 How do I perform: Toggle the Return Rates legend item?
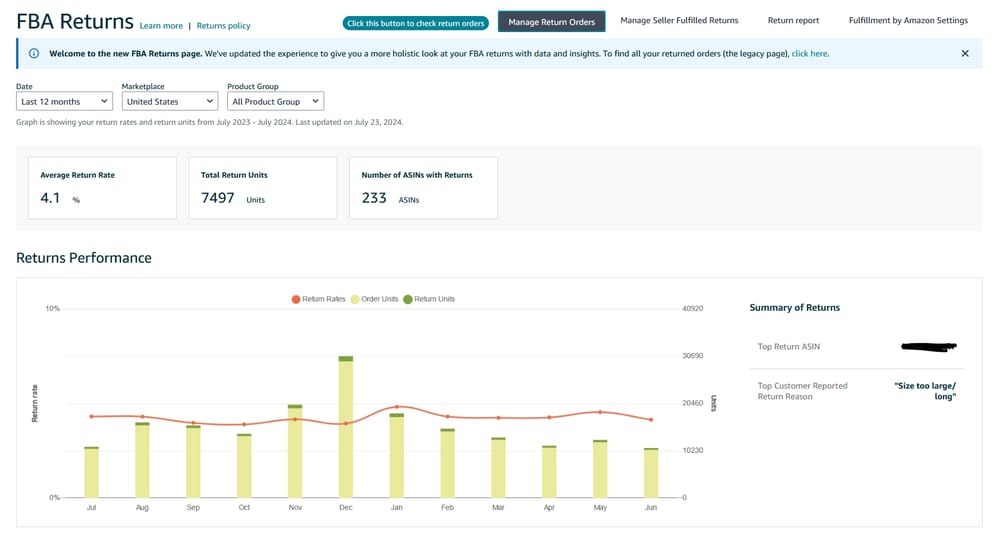click(318, 299)
